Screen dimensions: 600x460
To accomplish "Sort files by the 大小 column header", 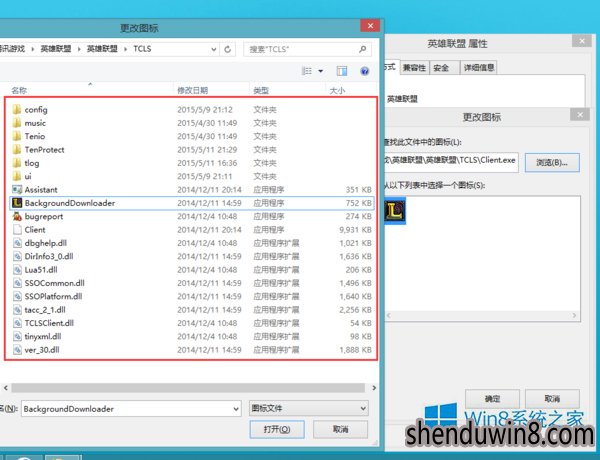I will point(337,91).
